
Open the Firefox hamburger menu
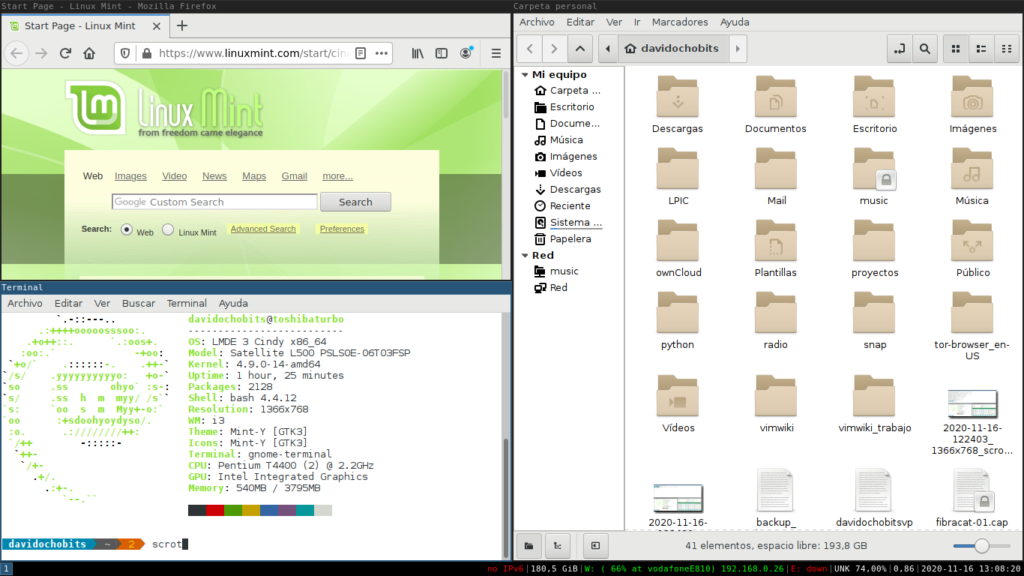(x=496, y=53)
